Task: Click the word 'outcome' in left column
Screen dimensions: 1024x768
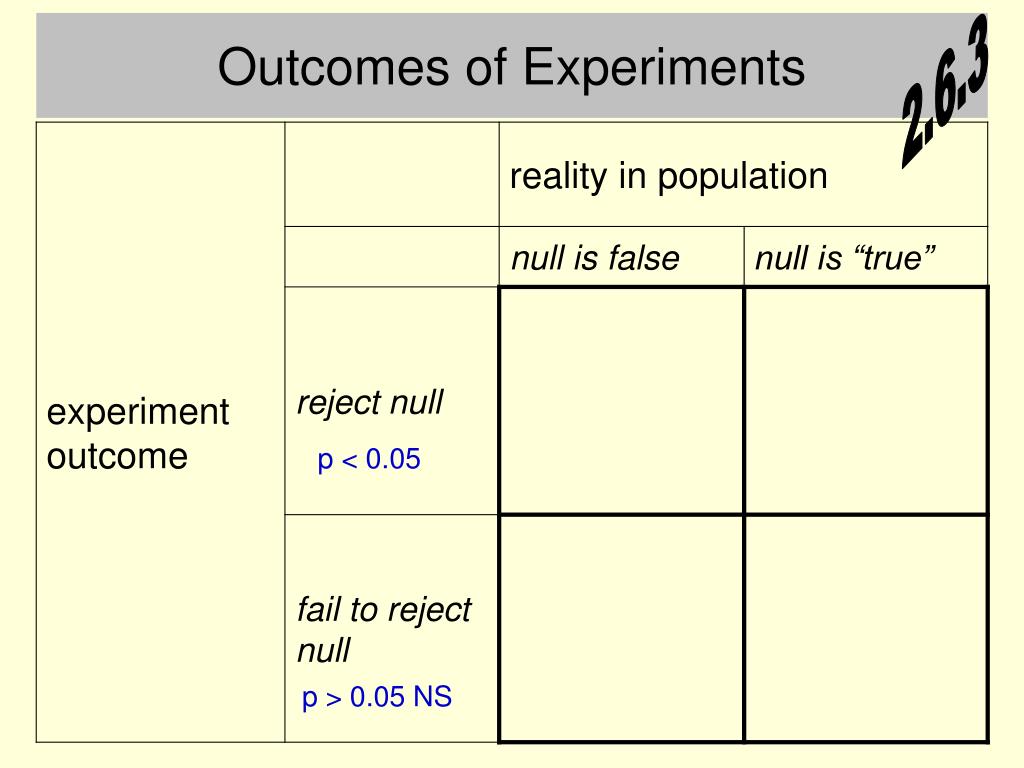Action: 118,456
